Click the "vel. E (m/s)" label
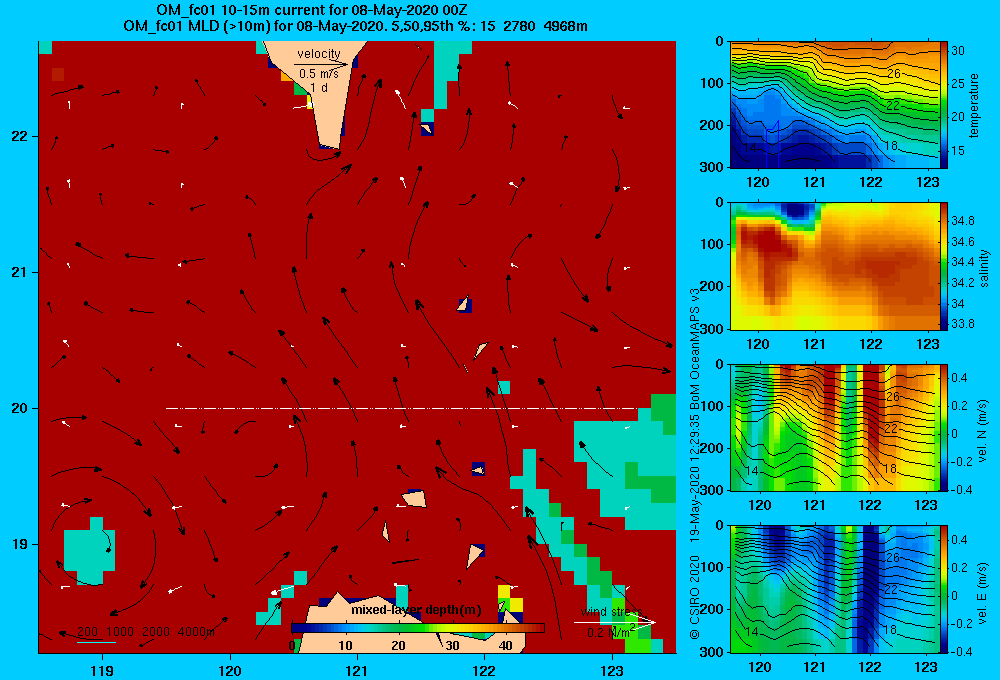The width and height of the screenshot is (1000, 680). pos(983,593)
